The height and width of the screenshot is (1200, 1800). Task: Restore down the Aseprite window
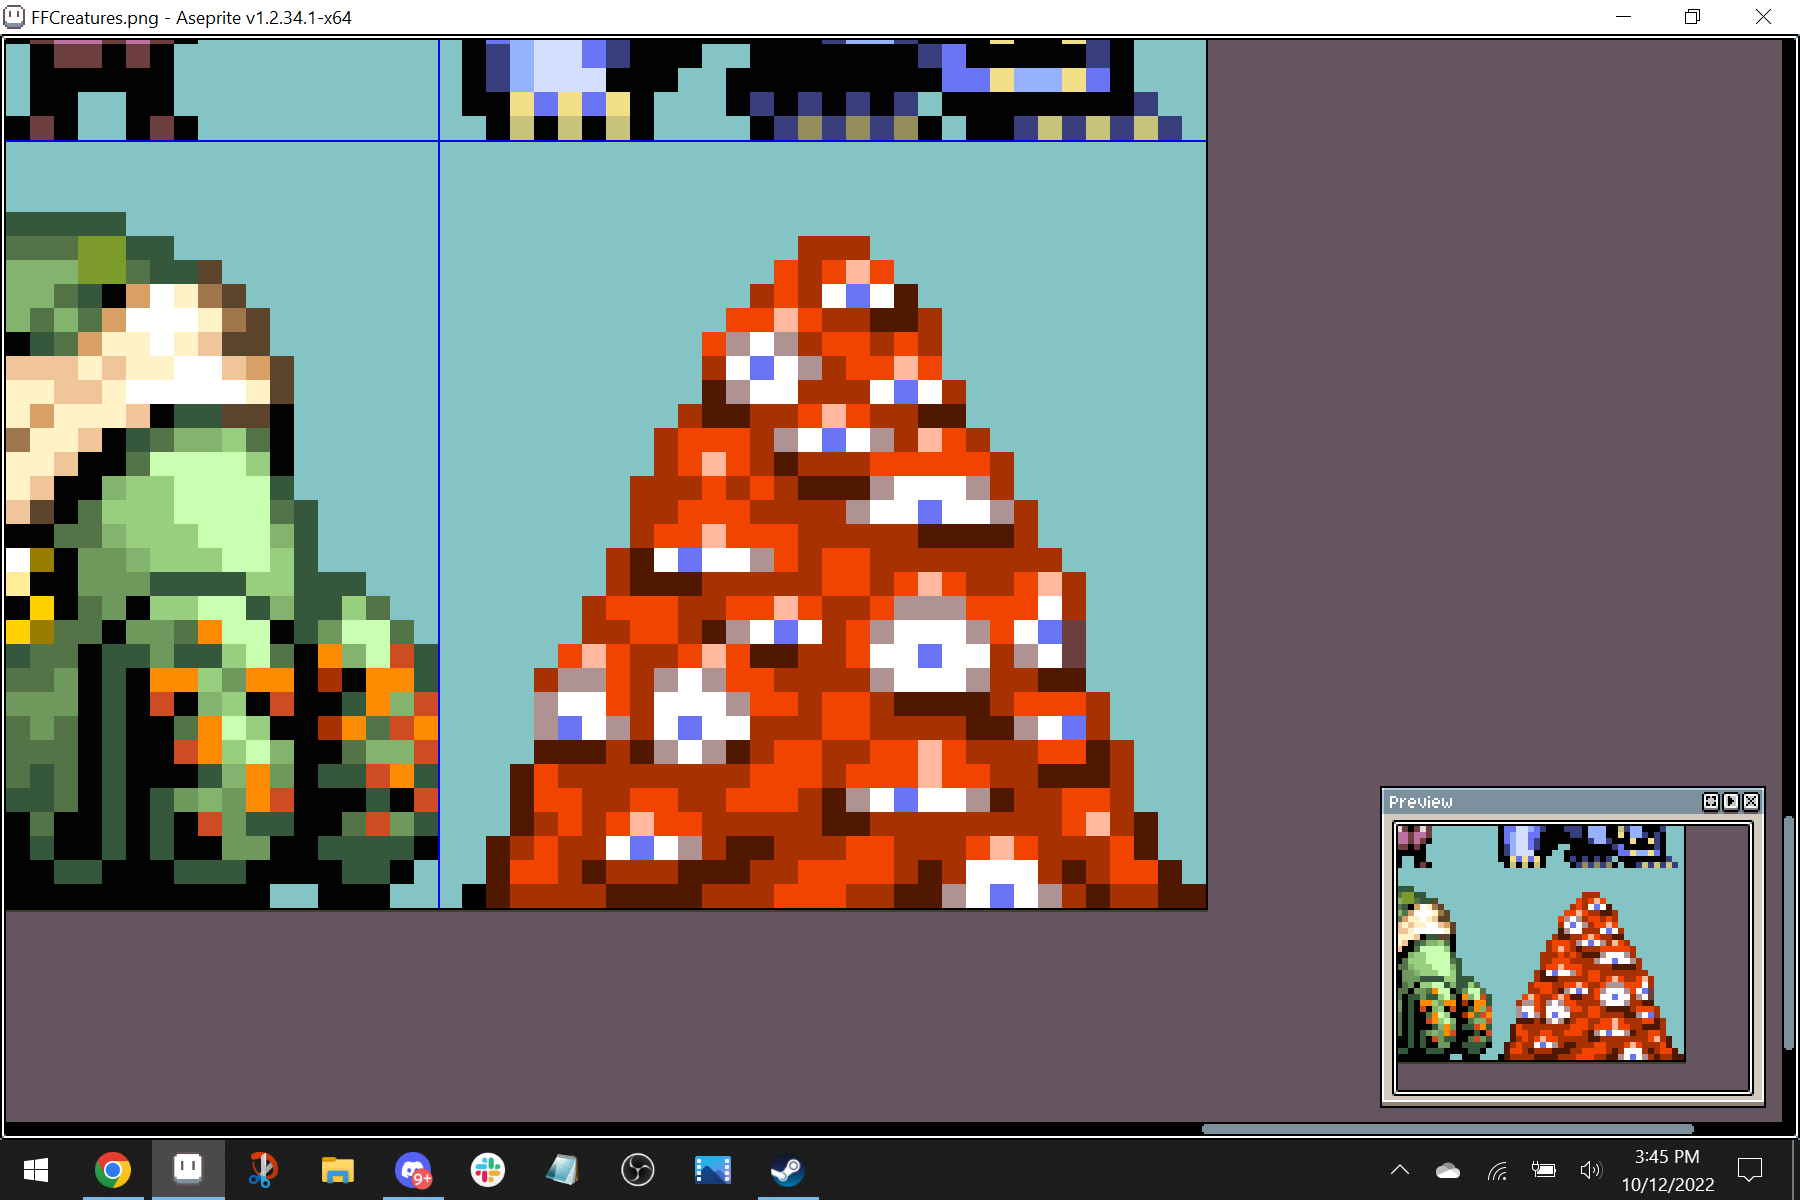click(1692, 17)
